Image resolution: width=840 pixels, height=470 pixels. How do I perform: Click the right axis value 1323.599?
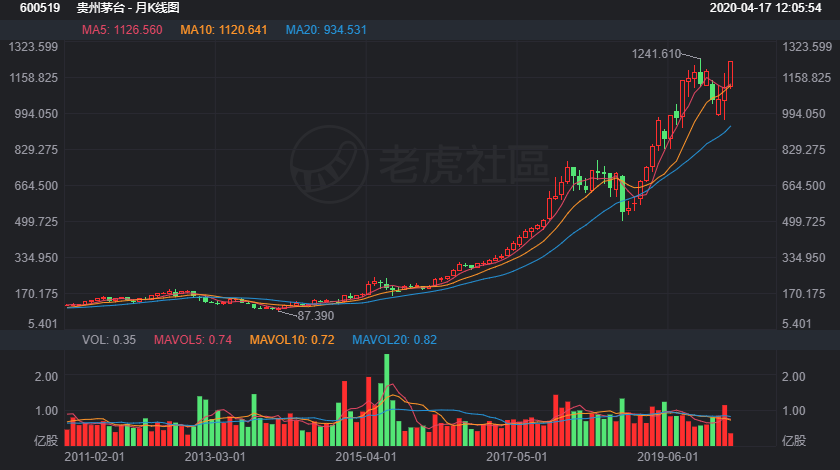[x=807, y=47]
